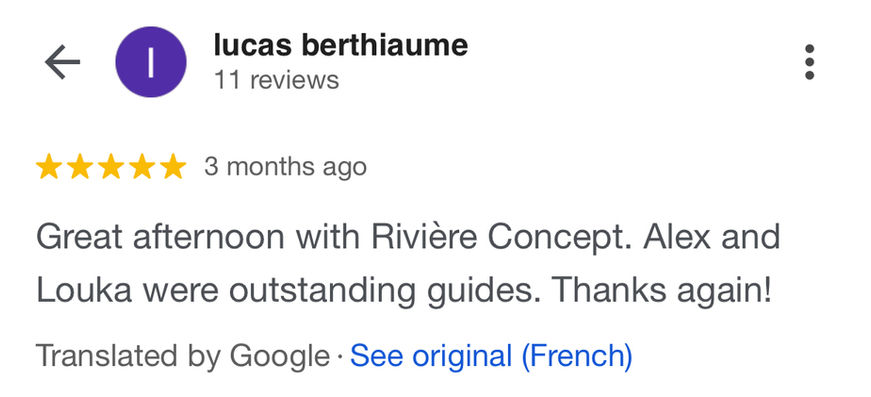871x397 pixels.
Task: Click the word "Google" in the translation note
Action: (280, 356)
